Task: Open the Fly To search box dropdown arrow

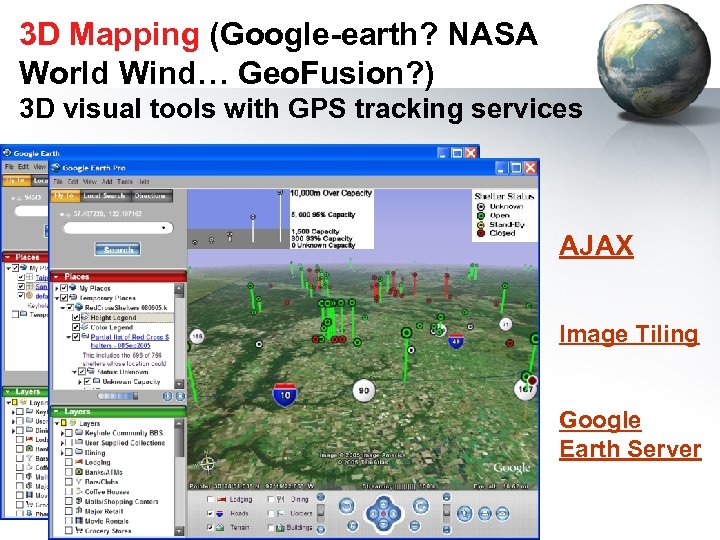Action: coord(164,228)
